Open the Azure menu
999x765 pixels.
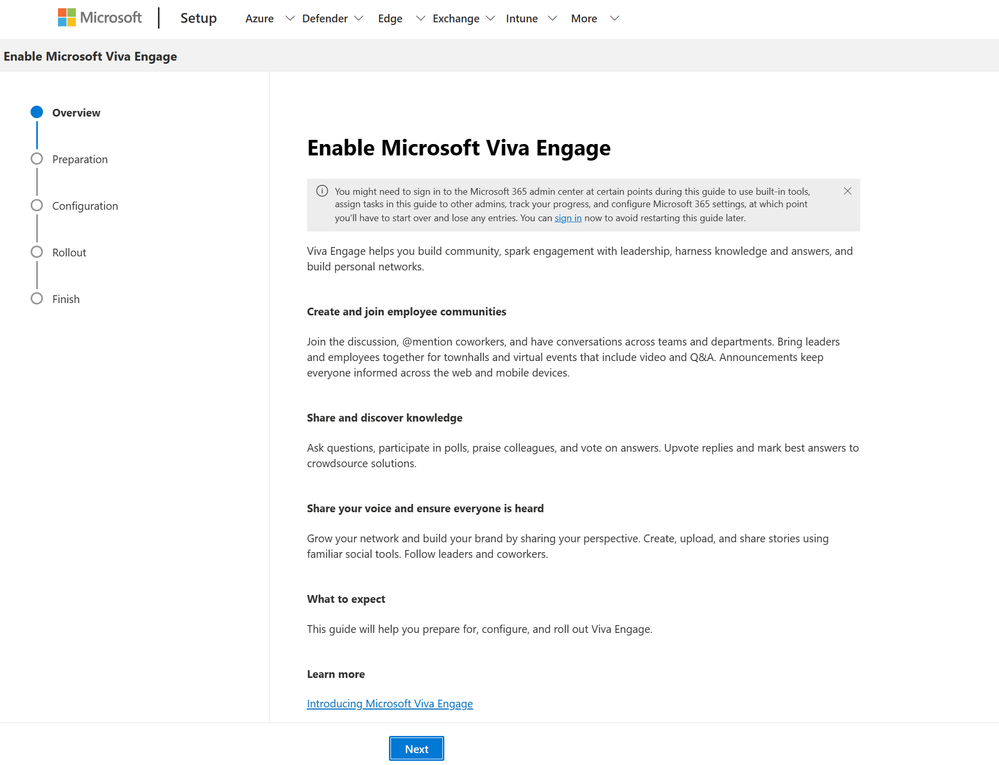259,18
